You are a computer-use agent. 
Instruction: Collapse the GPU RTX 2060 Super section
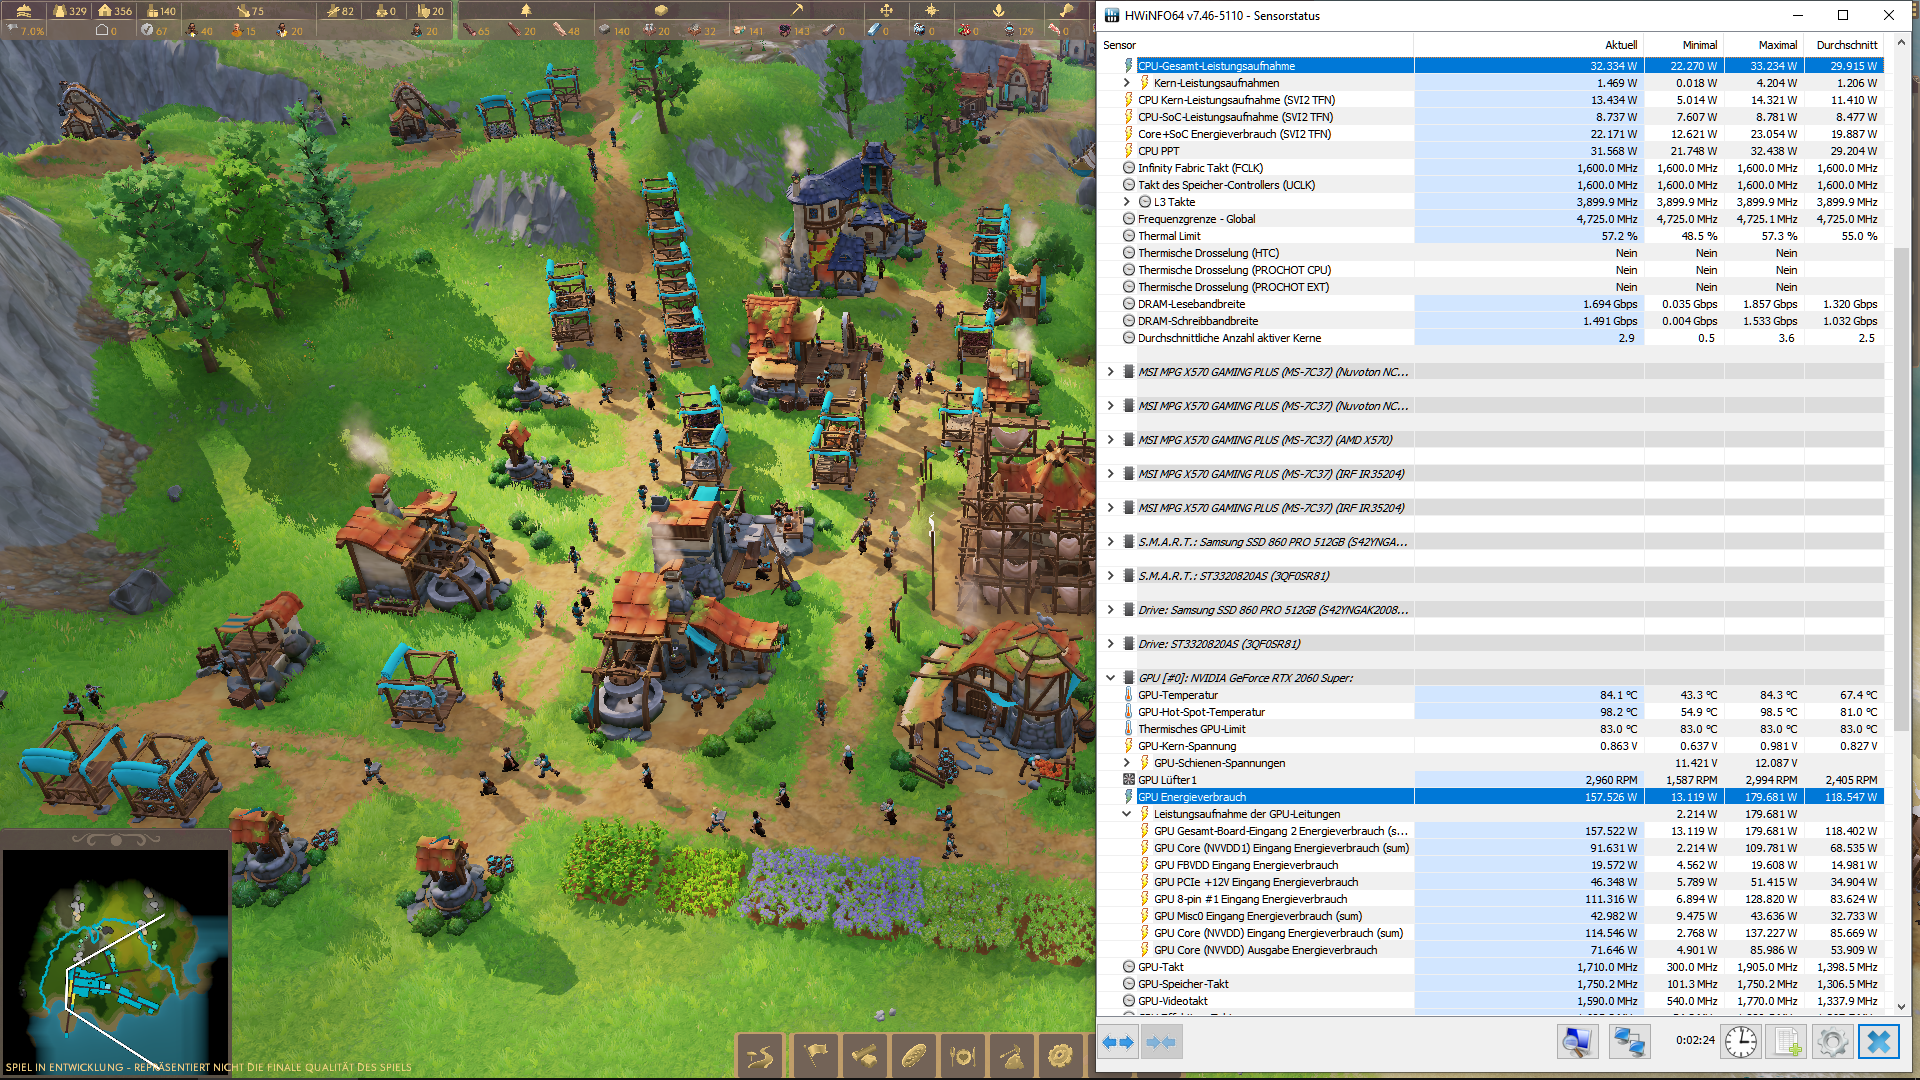click(1110, 678)
